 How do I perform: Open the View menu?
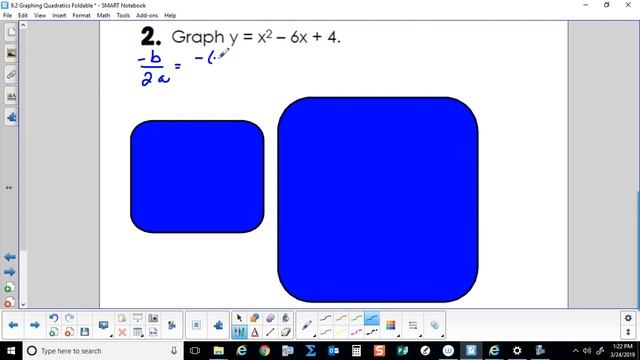pyautogui.click(x=40, y=16)
